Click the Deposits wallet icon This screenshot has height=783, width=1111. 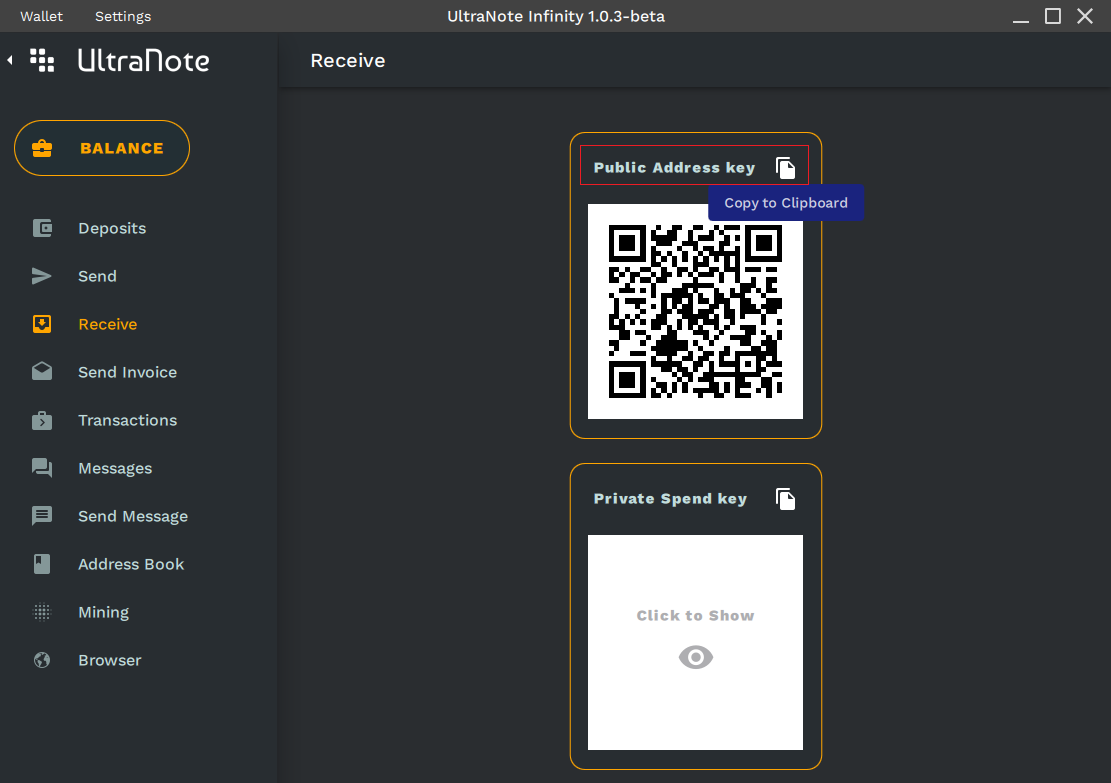pyautogui.click(x=42, y=228)
